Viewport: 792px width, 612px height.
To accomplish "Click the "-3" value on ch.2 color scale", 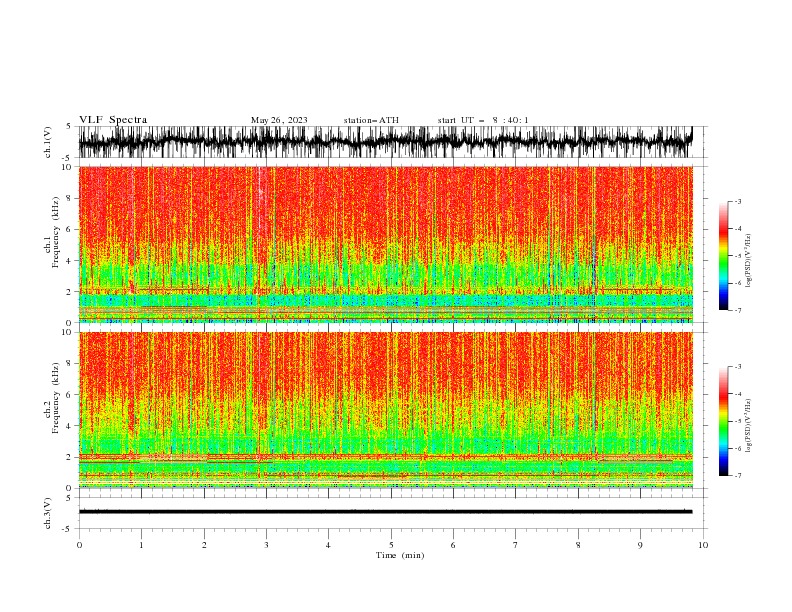I will (737, 367).
